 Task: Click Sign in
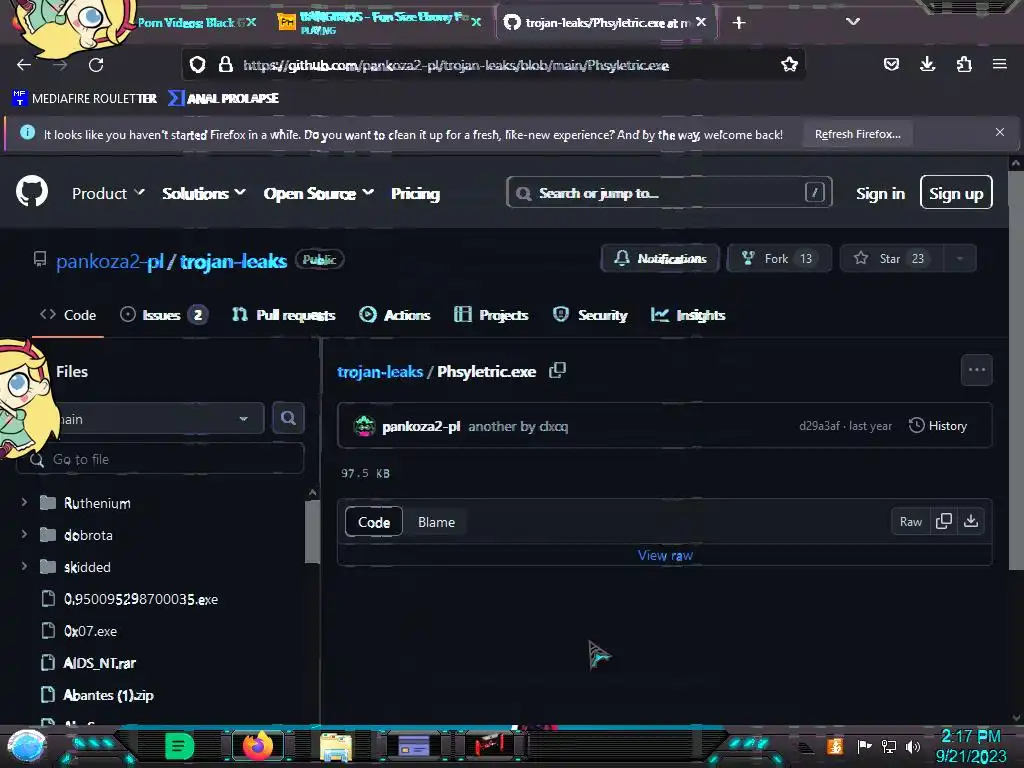(880, 193)
